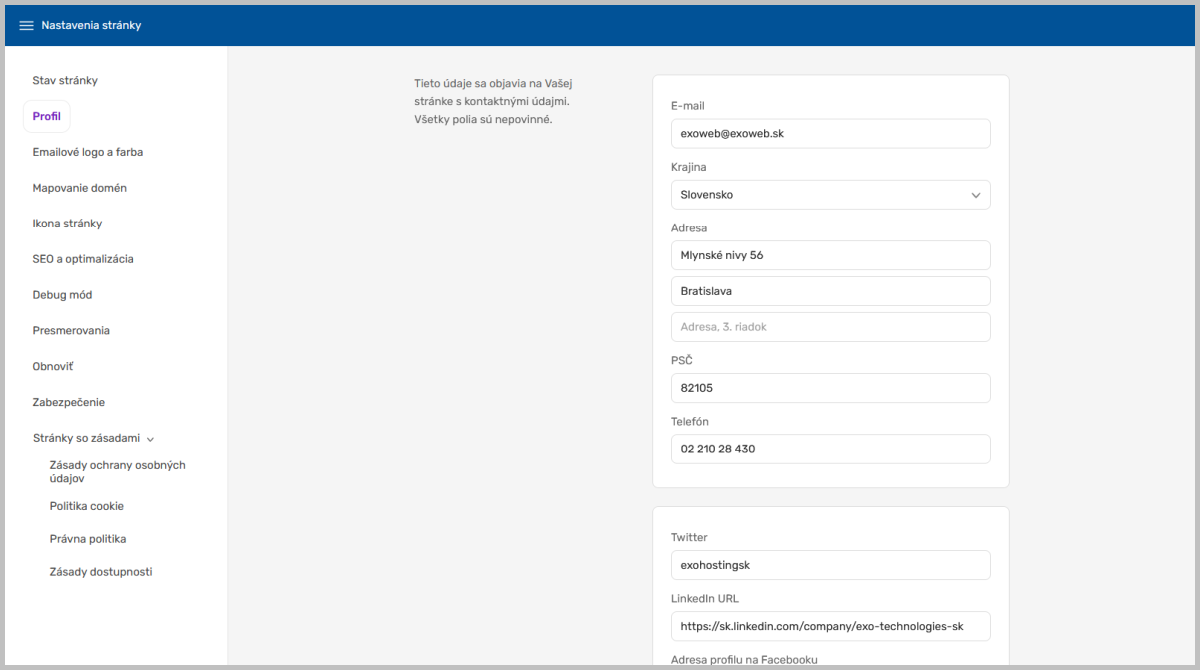Select Obnoviť in sidebar
Viewport: 1200px width, 670px height.
tap(53, 366)
